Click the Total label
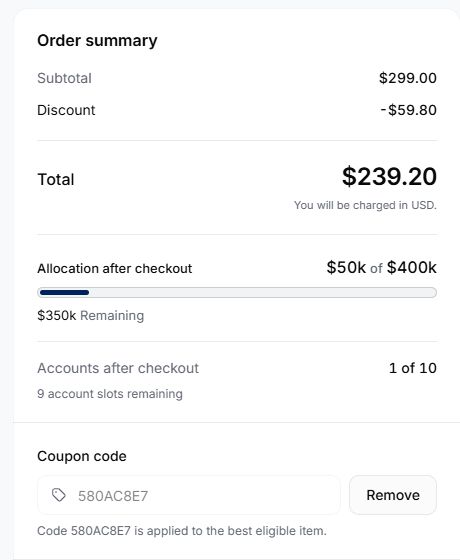 click(56, 180)
